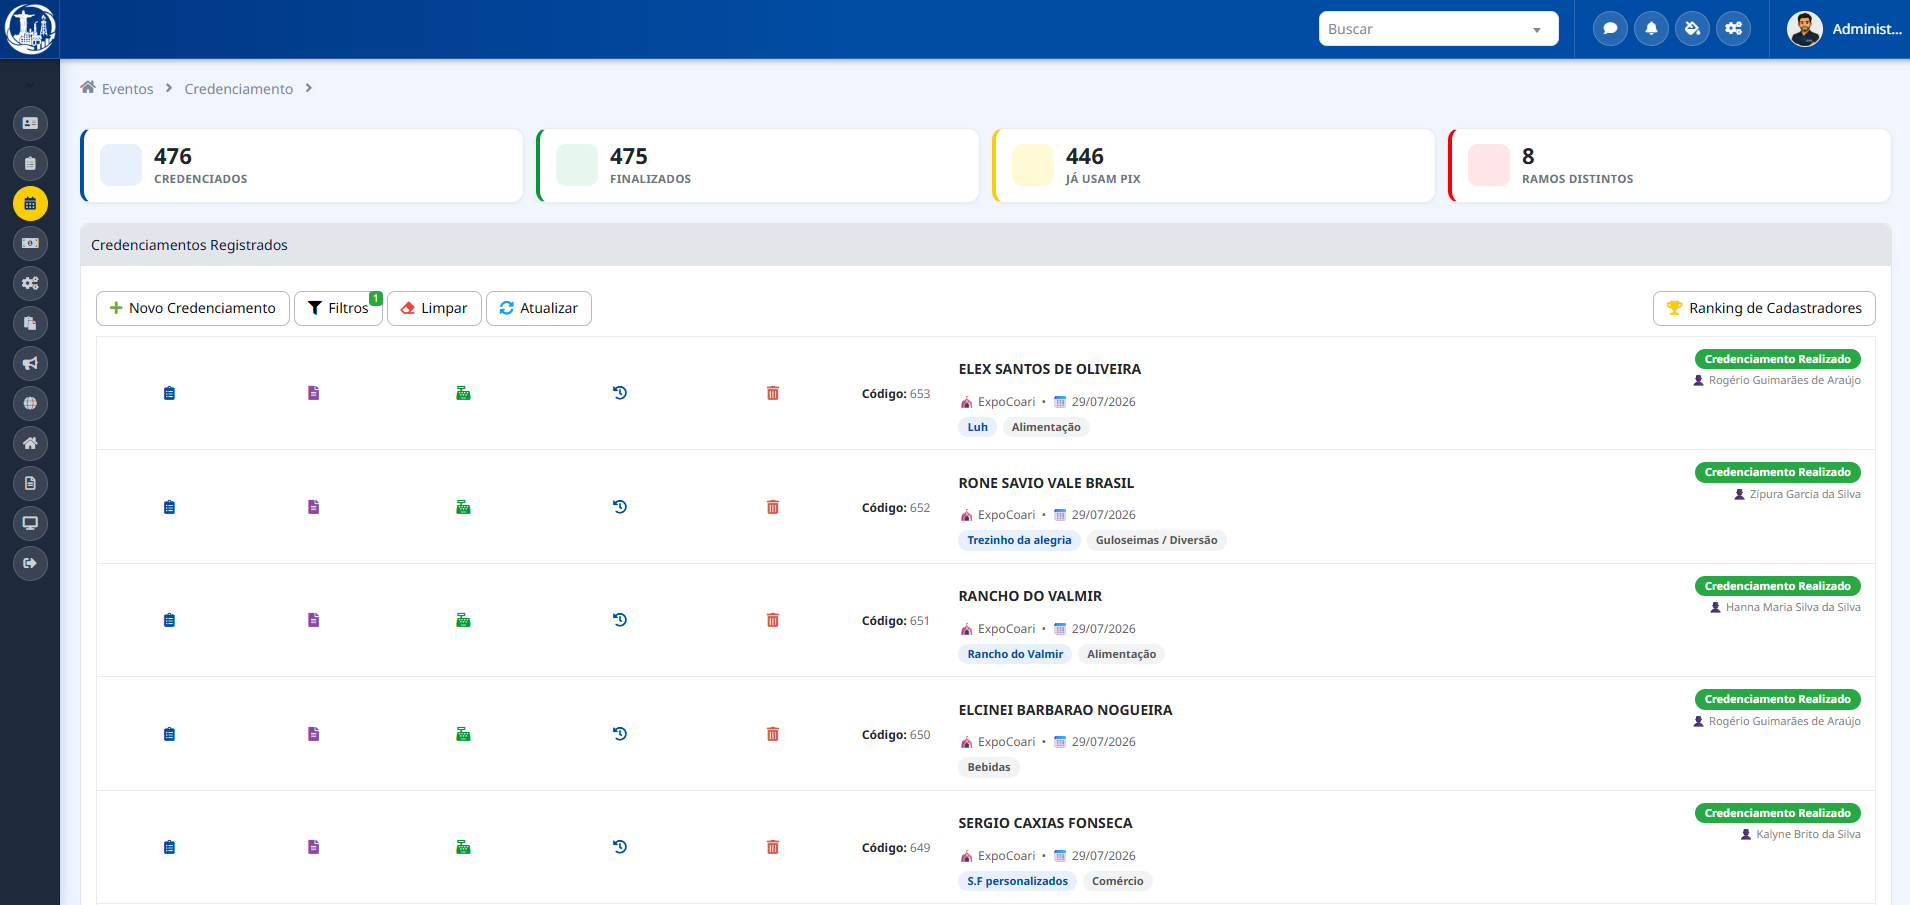The height and width of the screenshot is (905, 1910).
Task: Delete code 652 with its trash icon
Action: point(773,507)
